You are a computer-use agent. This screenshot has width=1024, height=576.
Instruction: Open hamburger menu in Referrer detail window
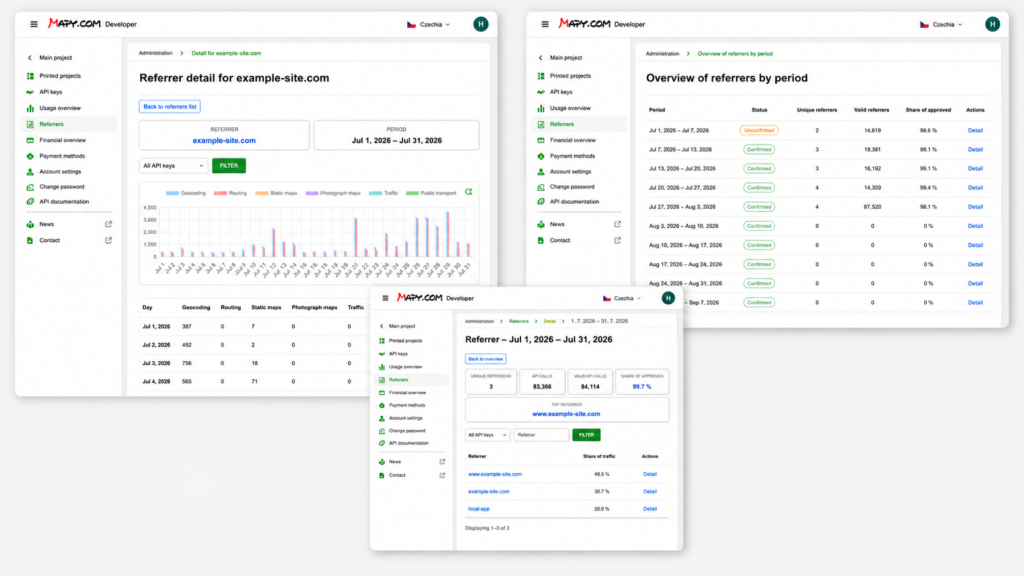click(34, 24)
